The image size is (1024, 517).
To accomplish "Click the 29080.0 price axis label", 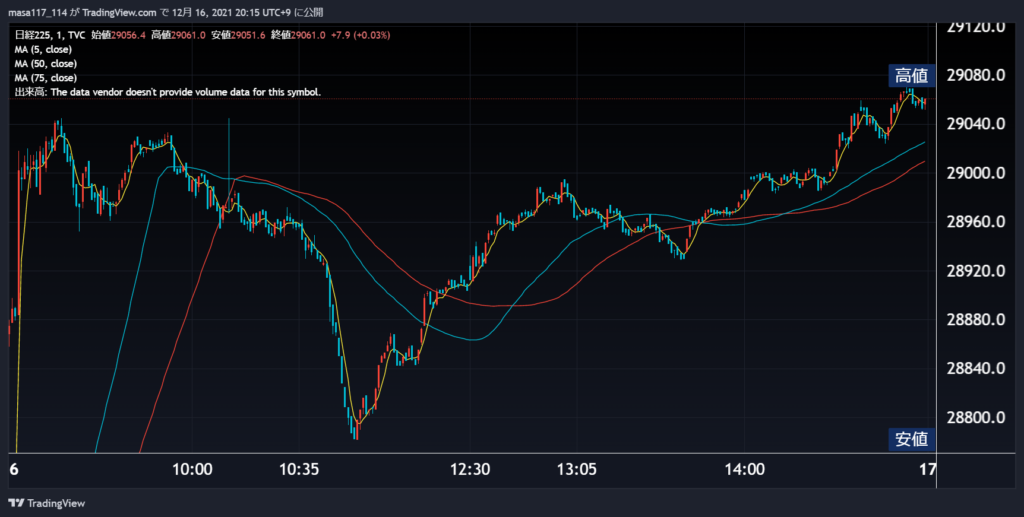I will coord(976,76).
